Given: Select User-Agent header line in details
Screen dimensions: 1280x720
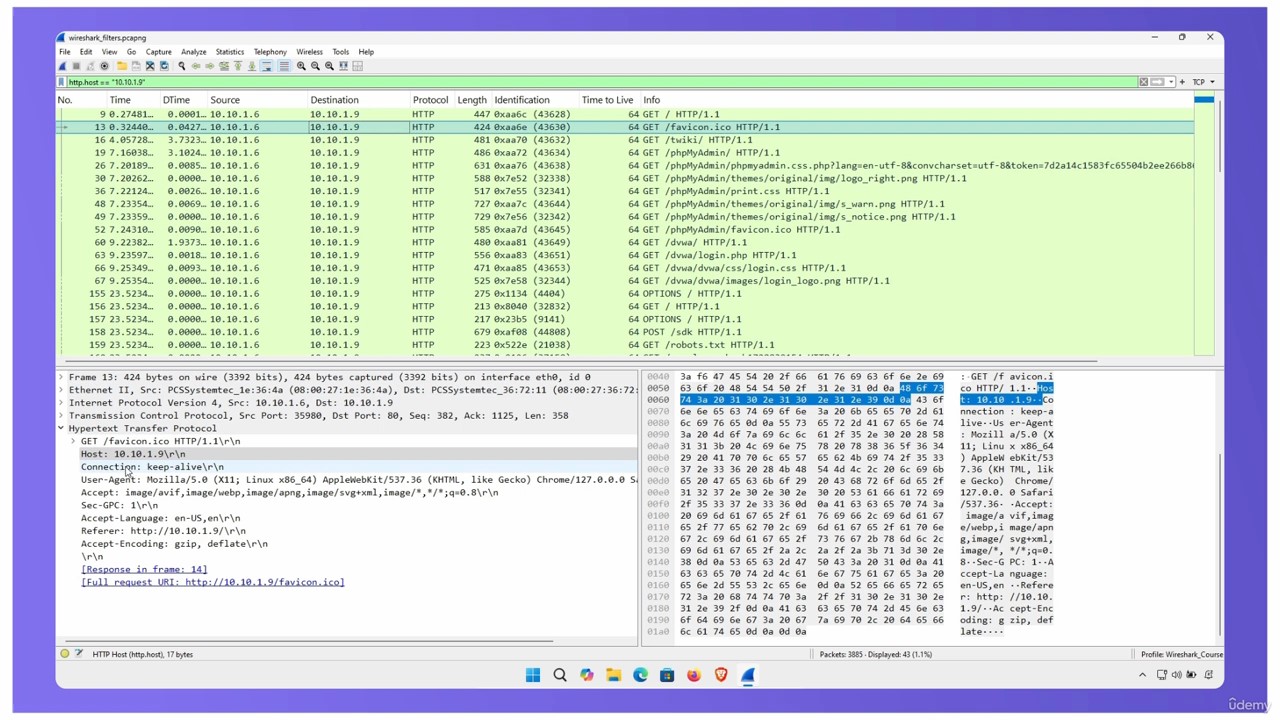Looking at the screenshot, I should [x=358, y=480].
